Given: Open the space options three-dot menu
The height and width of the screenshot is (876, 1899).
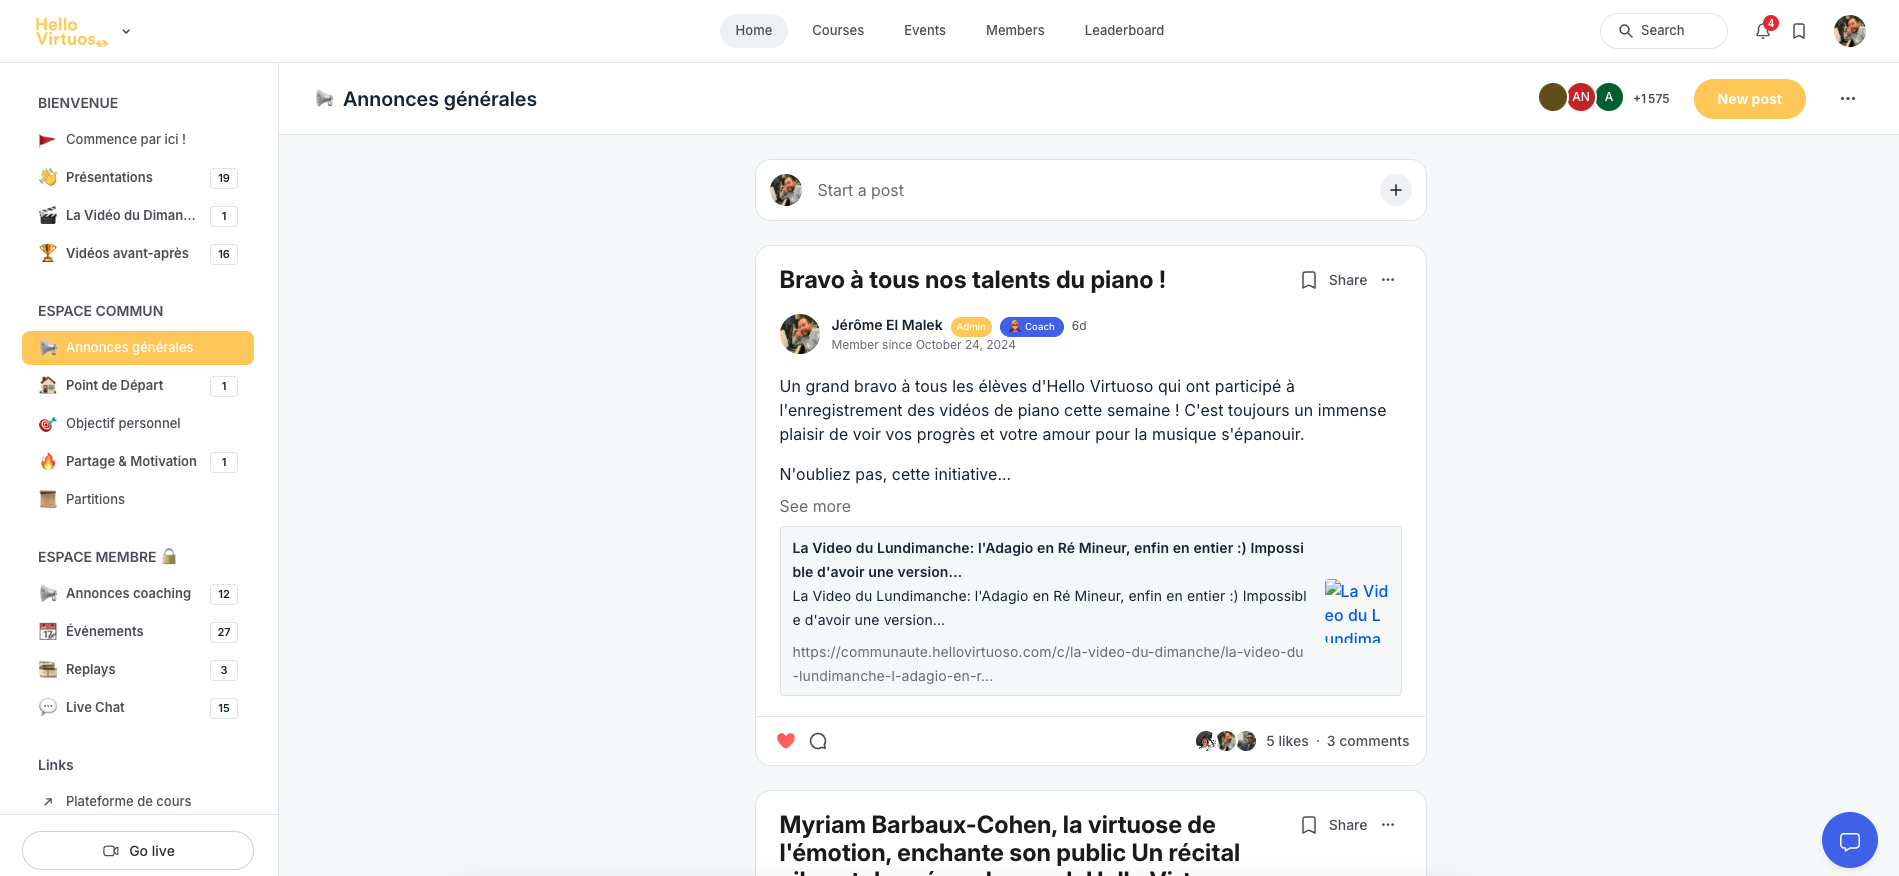Looking at the screenshot, I should coord(1848,99).
